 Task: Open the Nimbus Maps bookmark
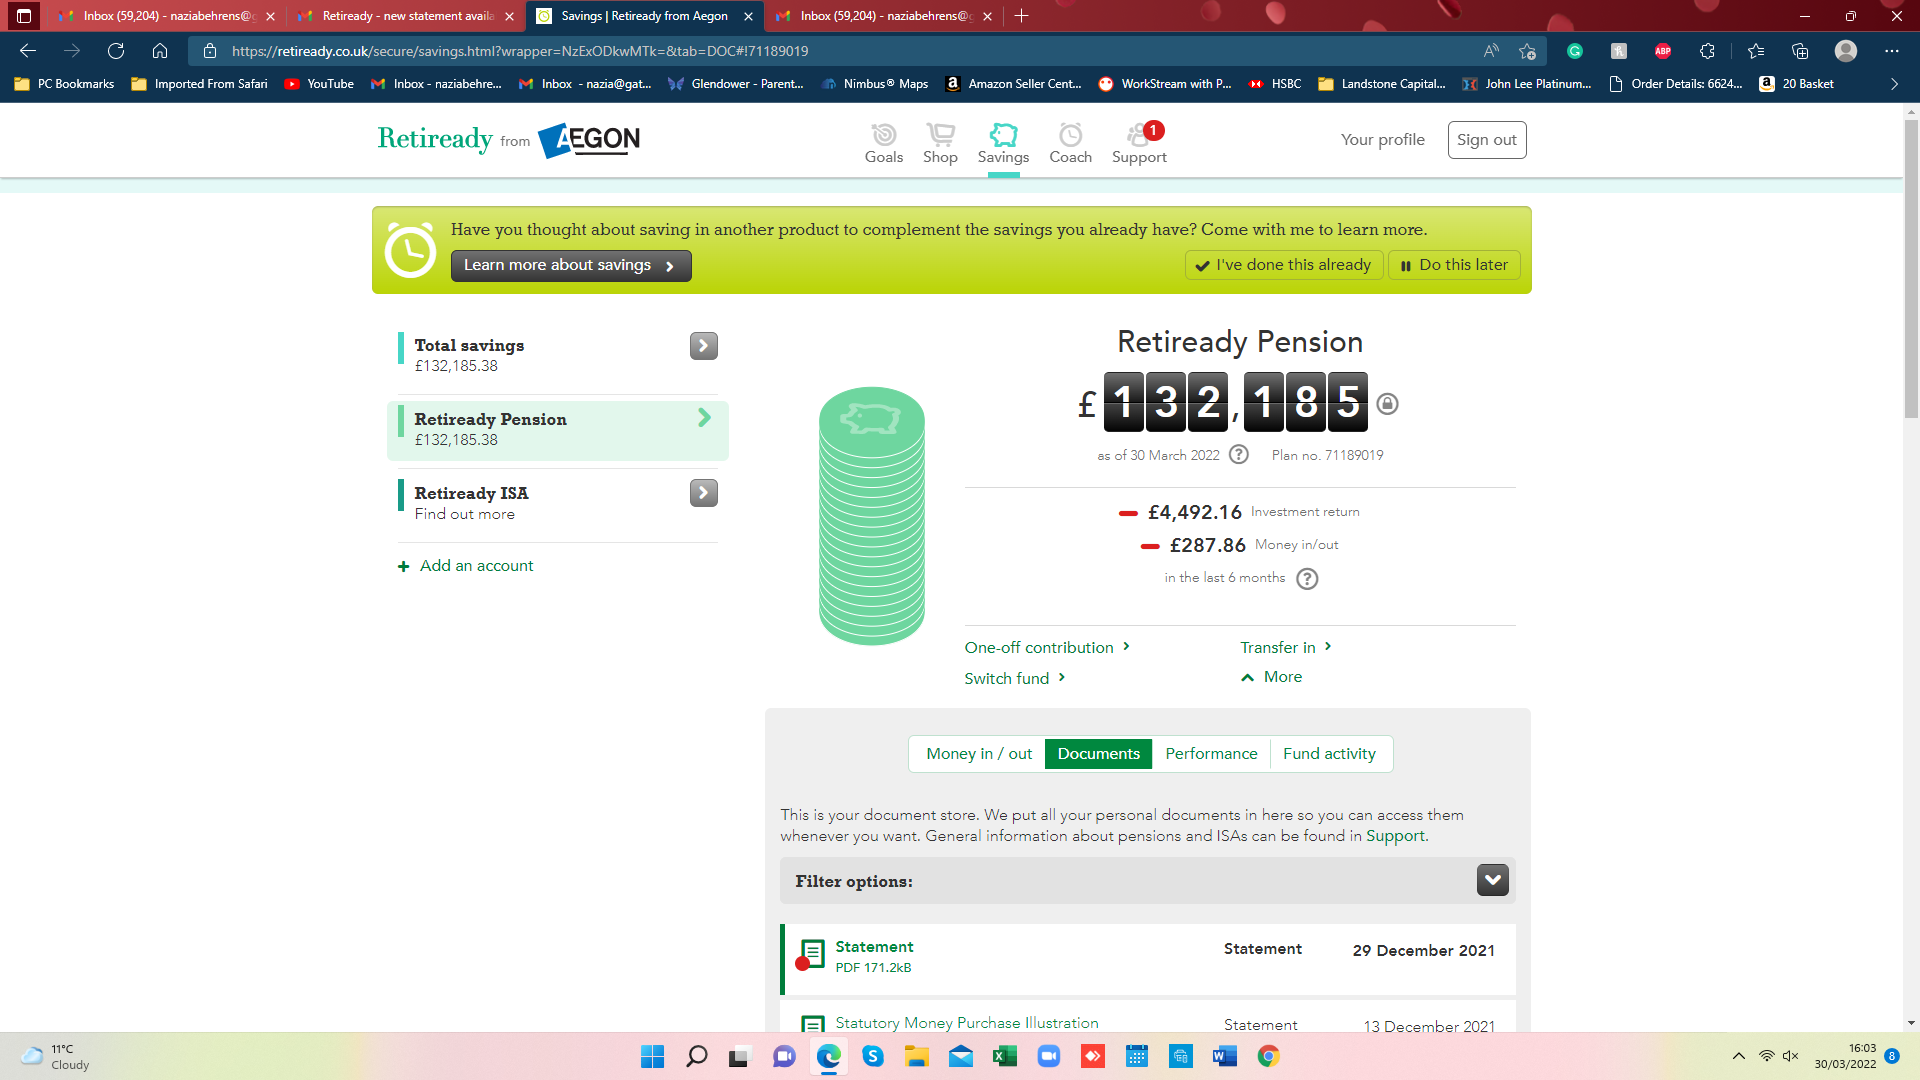tap(875, 84)
